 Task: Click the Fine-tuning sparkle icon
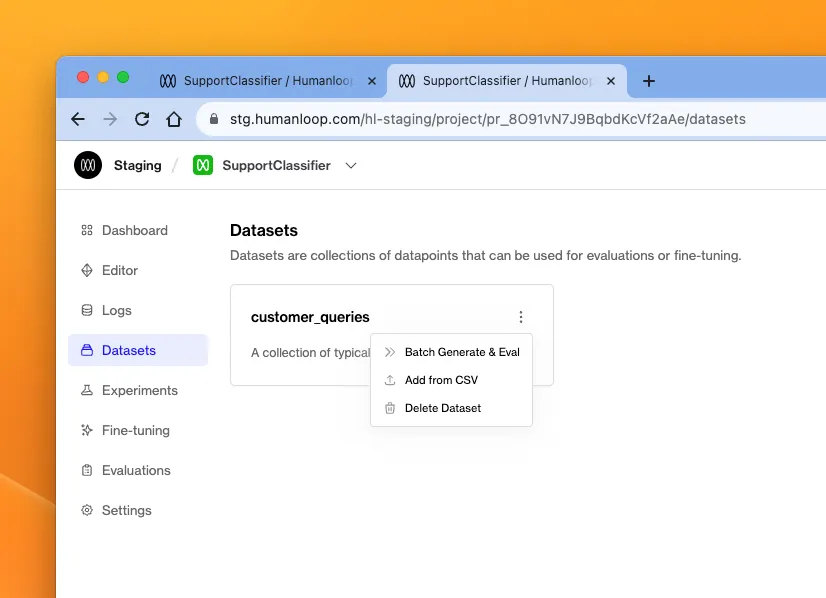87,430
